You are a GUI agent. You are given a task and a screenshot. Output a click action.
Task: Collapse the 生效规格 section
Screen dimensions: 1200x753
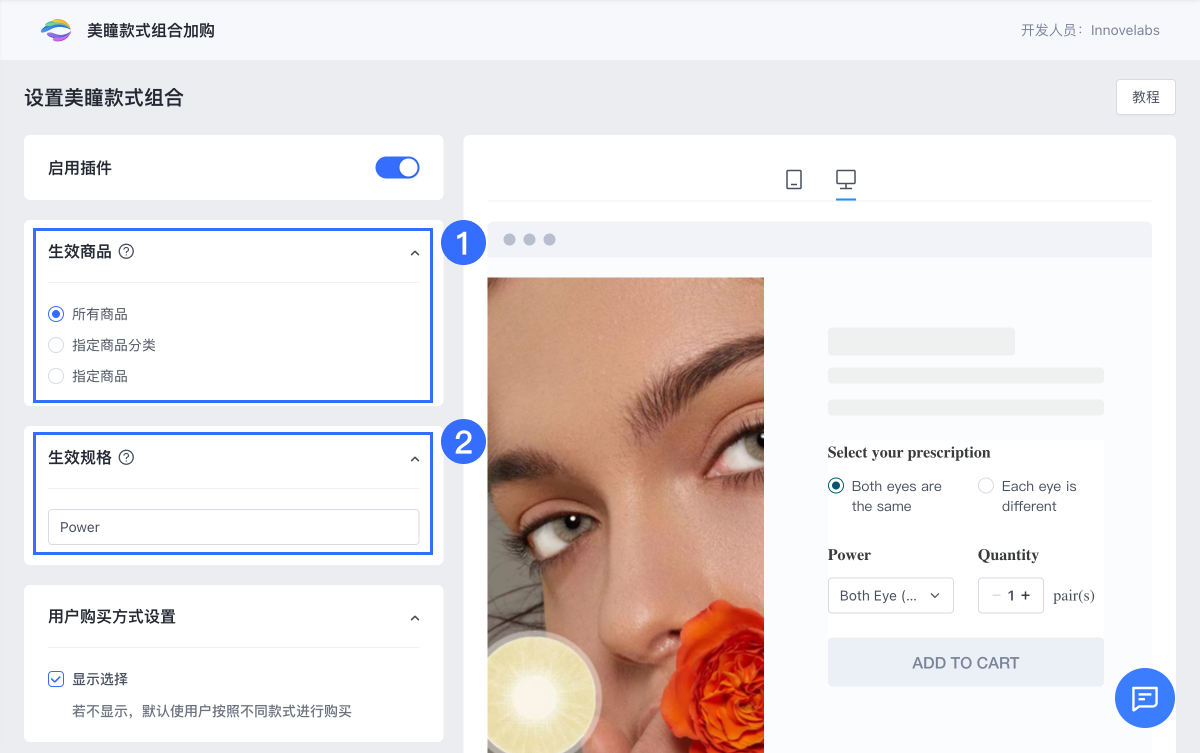click(x=415, y=459)
